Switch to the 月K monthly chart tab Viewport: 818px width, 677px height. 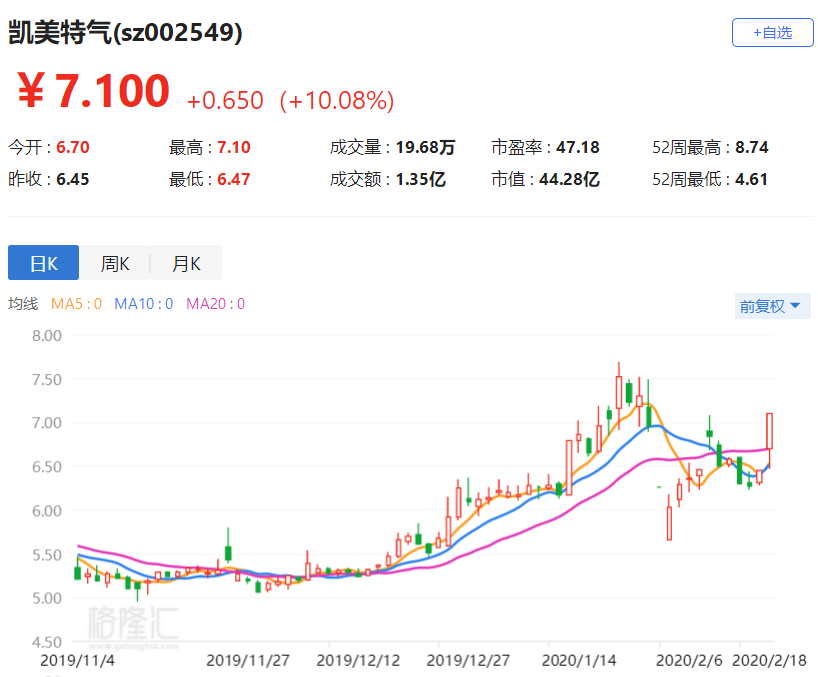pos(186,263)
